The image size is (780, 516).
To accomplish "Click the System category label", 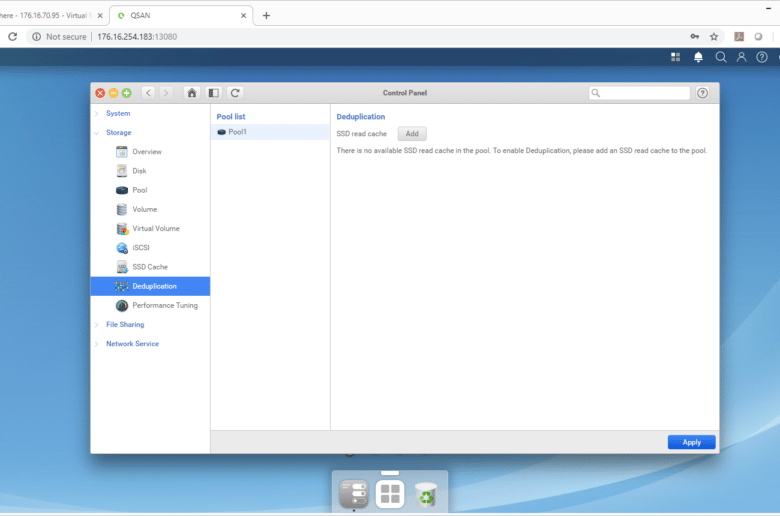I will point(118,113).
